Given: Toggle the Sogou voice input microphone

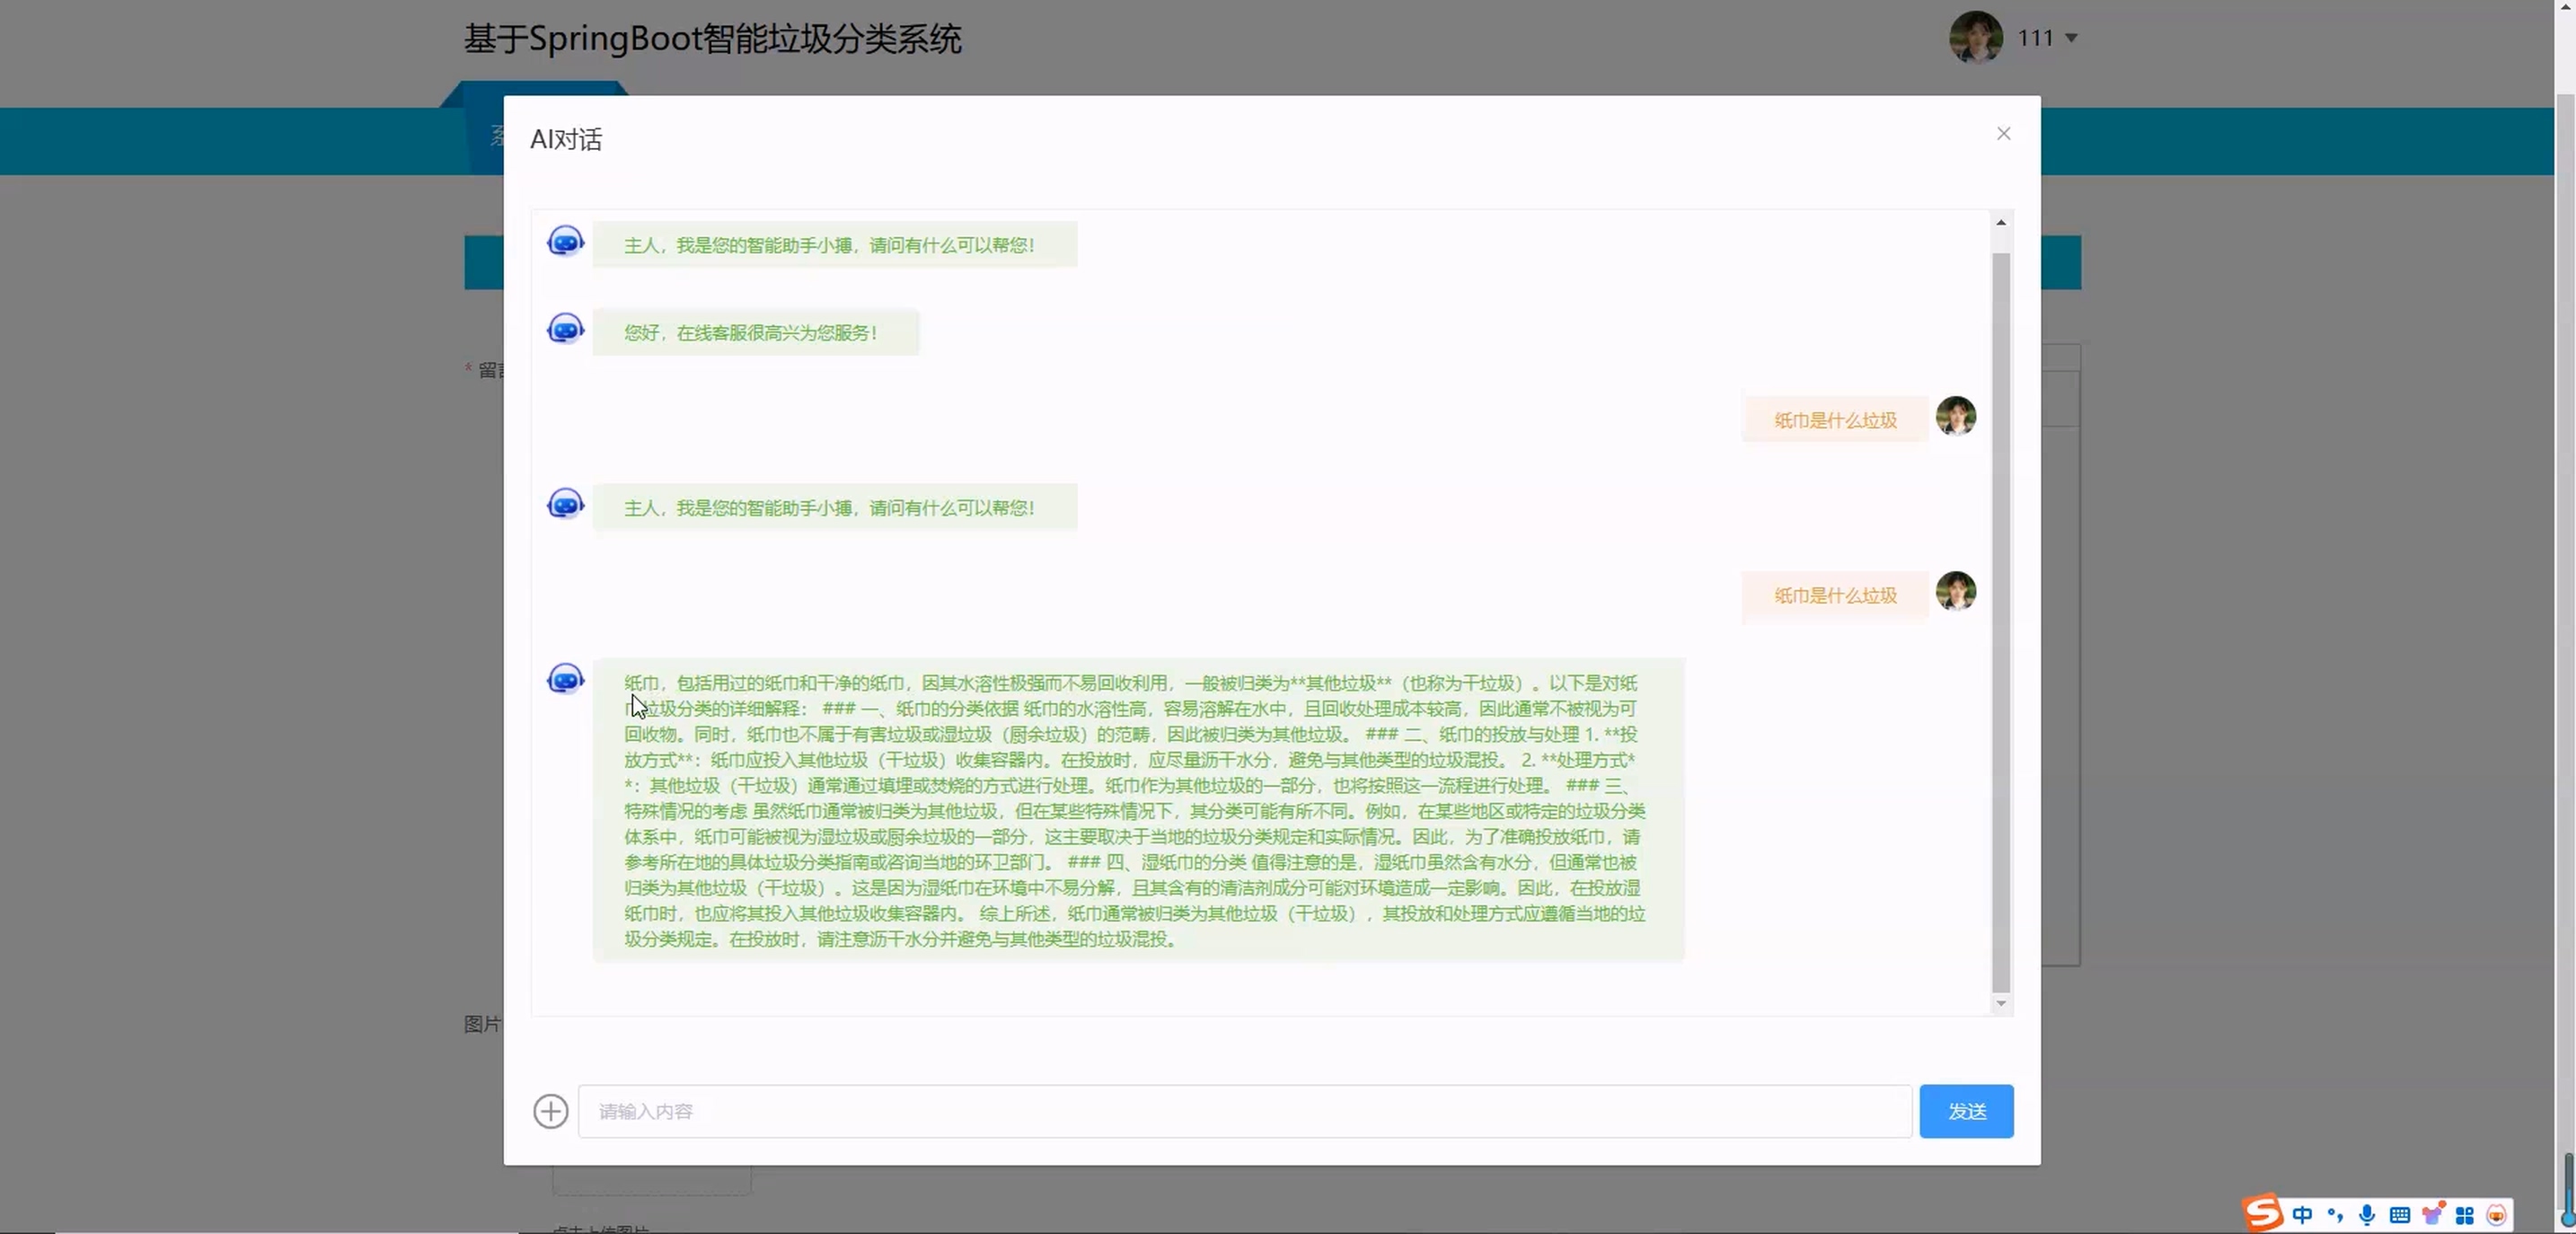Looking at the screenshot, I should [2366, 1215].
